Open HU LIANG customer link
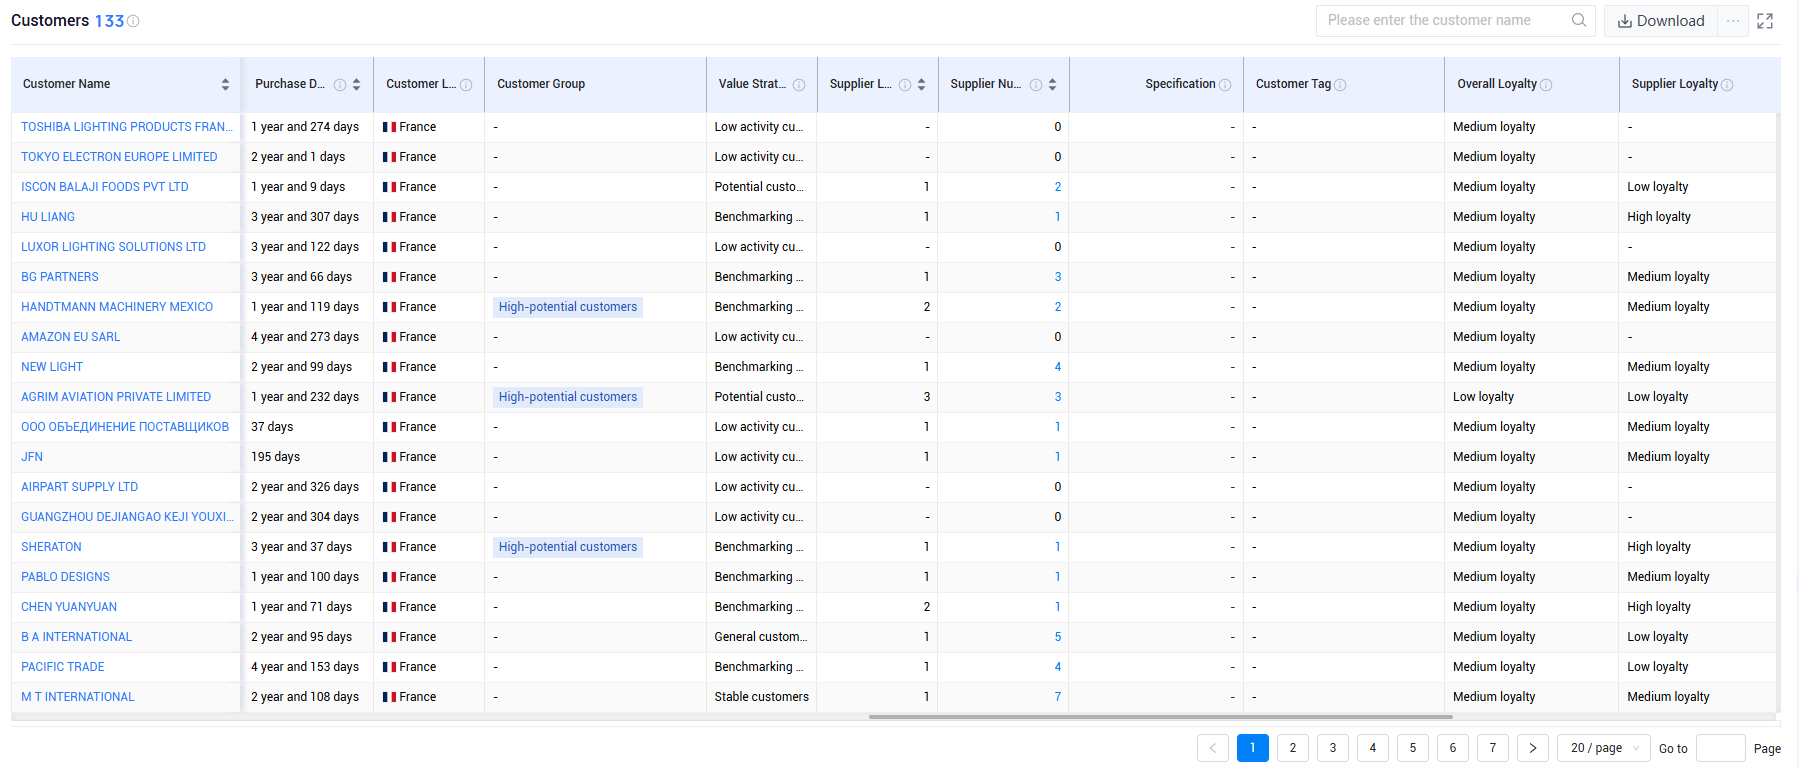This screenshot has height=767, width=1799. [x=48, y=217]
